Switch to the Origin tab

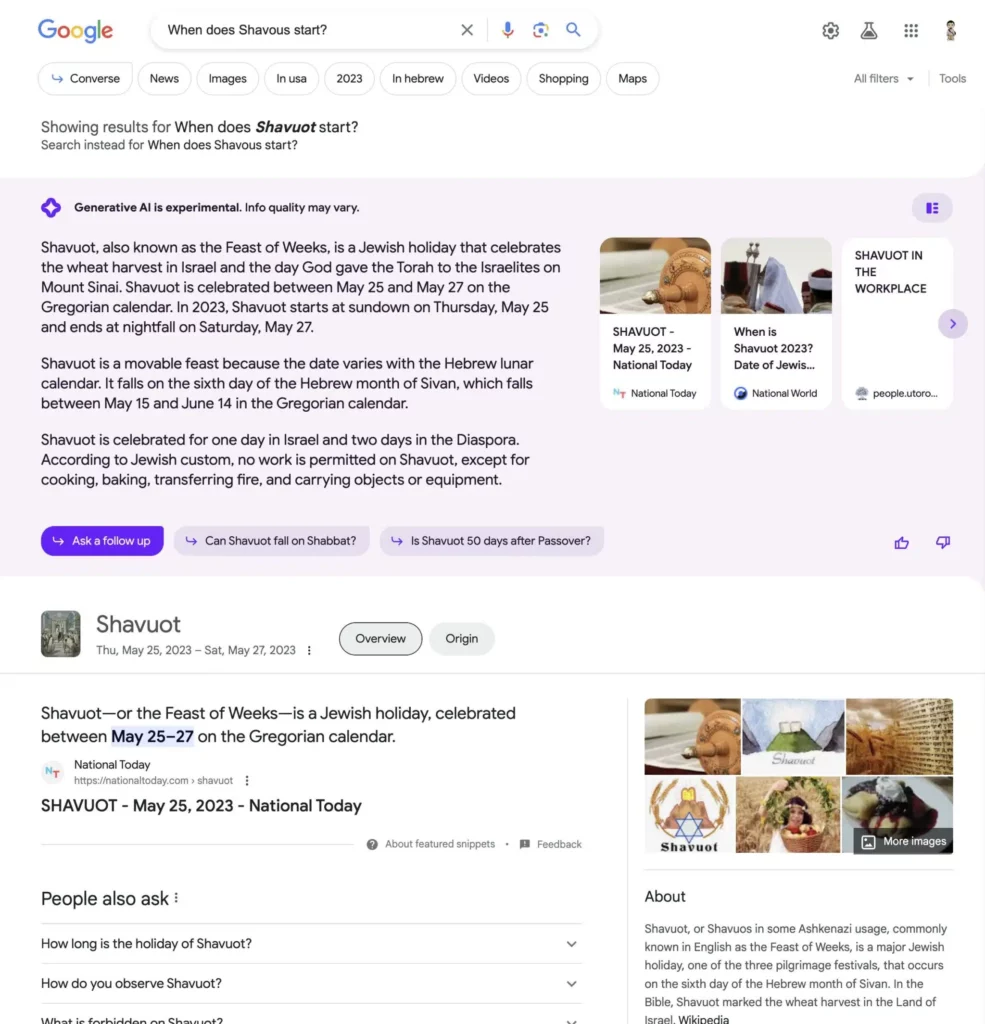(461, 639)
